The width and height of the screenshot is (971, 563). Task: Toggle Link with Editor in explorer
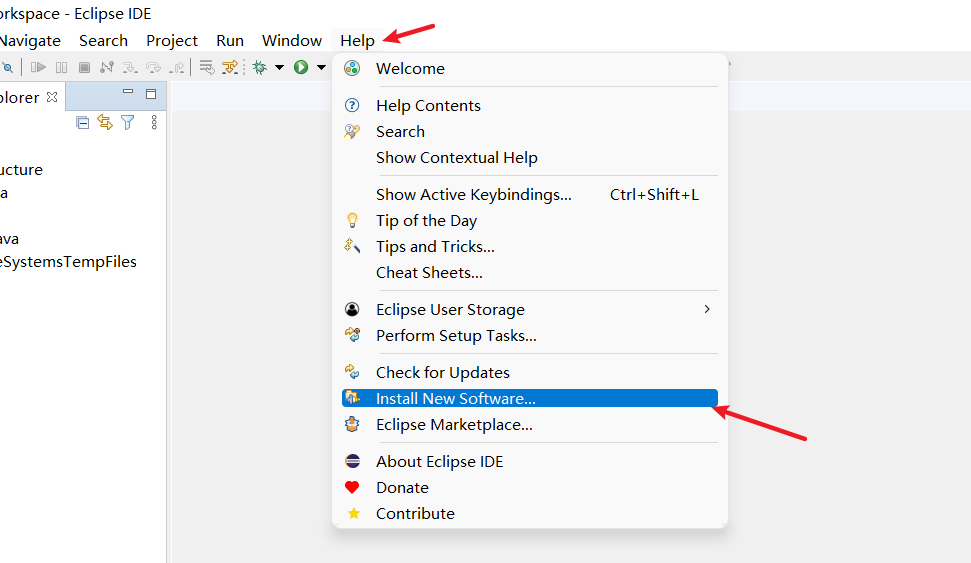click(105, 122)
